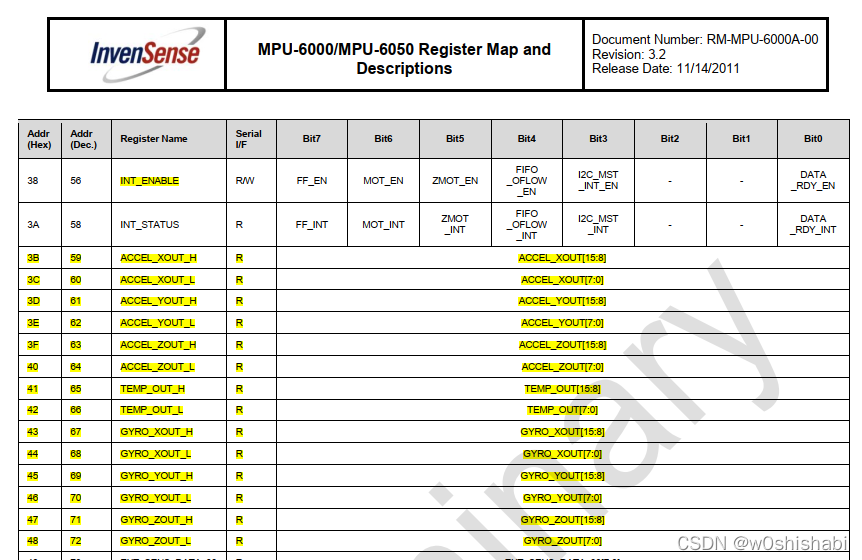Click the 'Addr (Hex)' column header

coord(39,139)
